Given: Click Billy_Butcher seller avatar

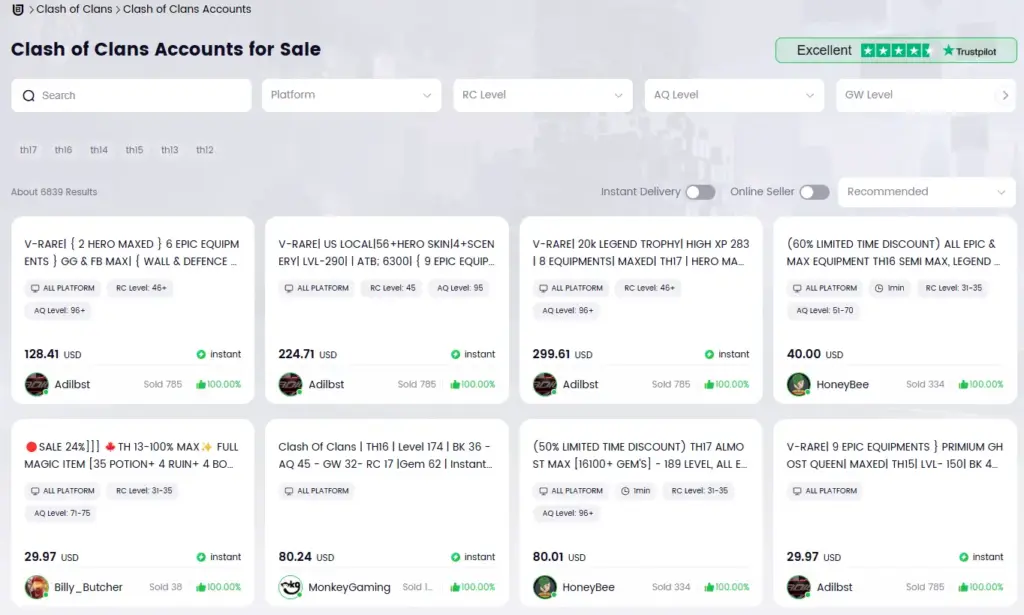Looking at the screenshot, I should click(37, 587).
